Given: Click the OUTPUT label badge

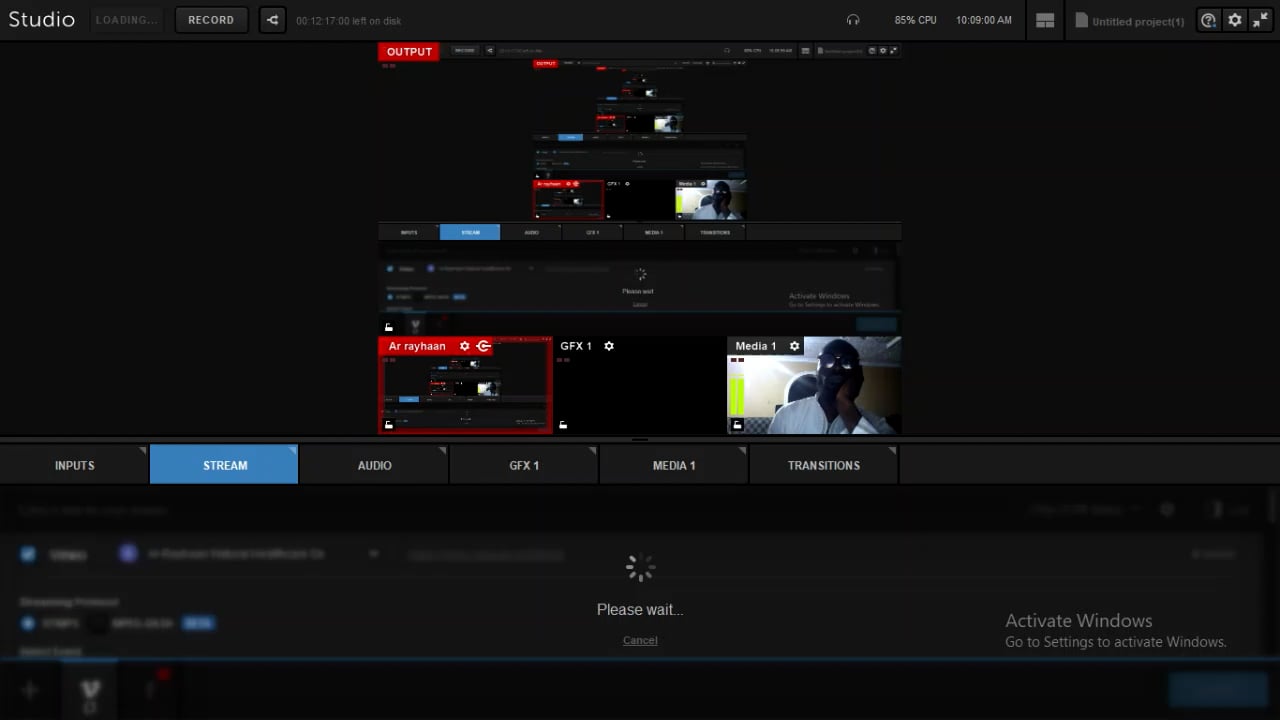Looking at the screenshot, I should (409, 52).
